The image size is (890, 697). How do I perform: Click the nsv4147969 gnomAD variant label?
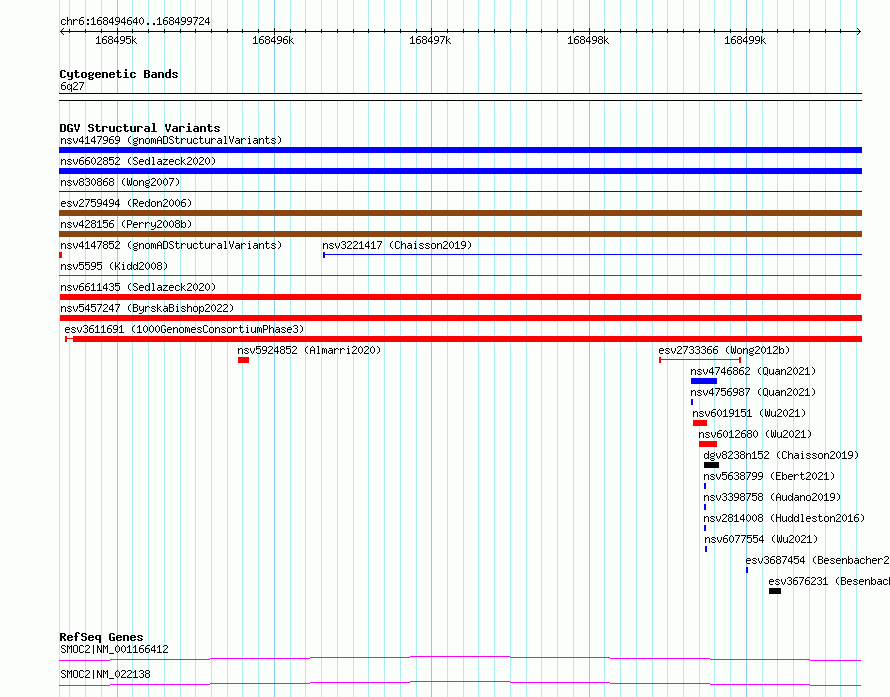click(171, 140)
